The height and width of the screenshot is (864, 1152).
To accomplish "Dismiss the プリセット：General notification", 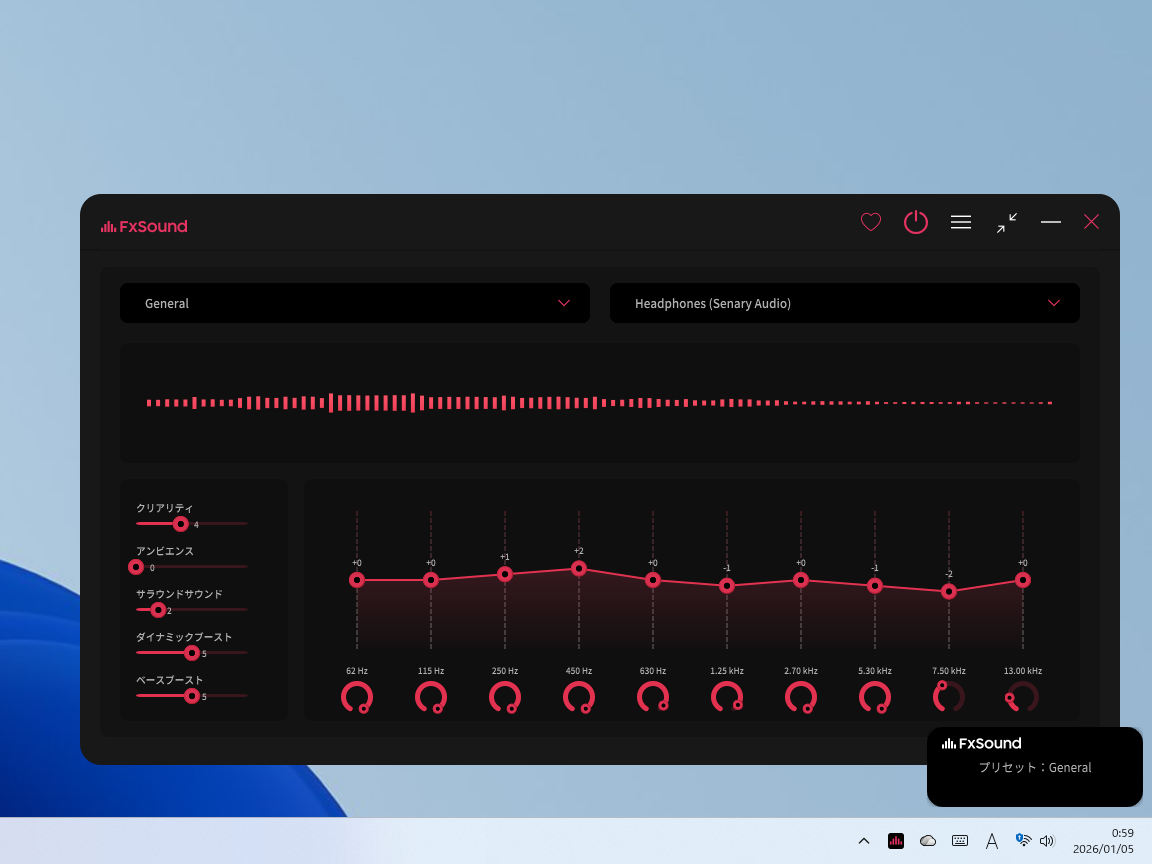I will coord(1034,767).
